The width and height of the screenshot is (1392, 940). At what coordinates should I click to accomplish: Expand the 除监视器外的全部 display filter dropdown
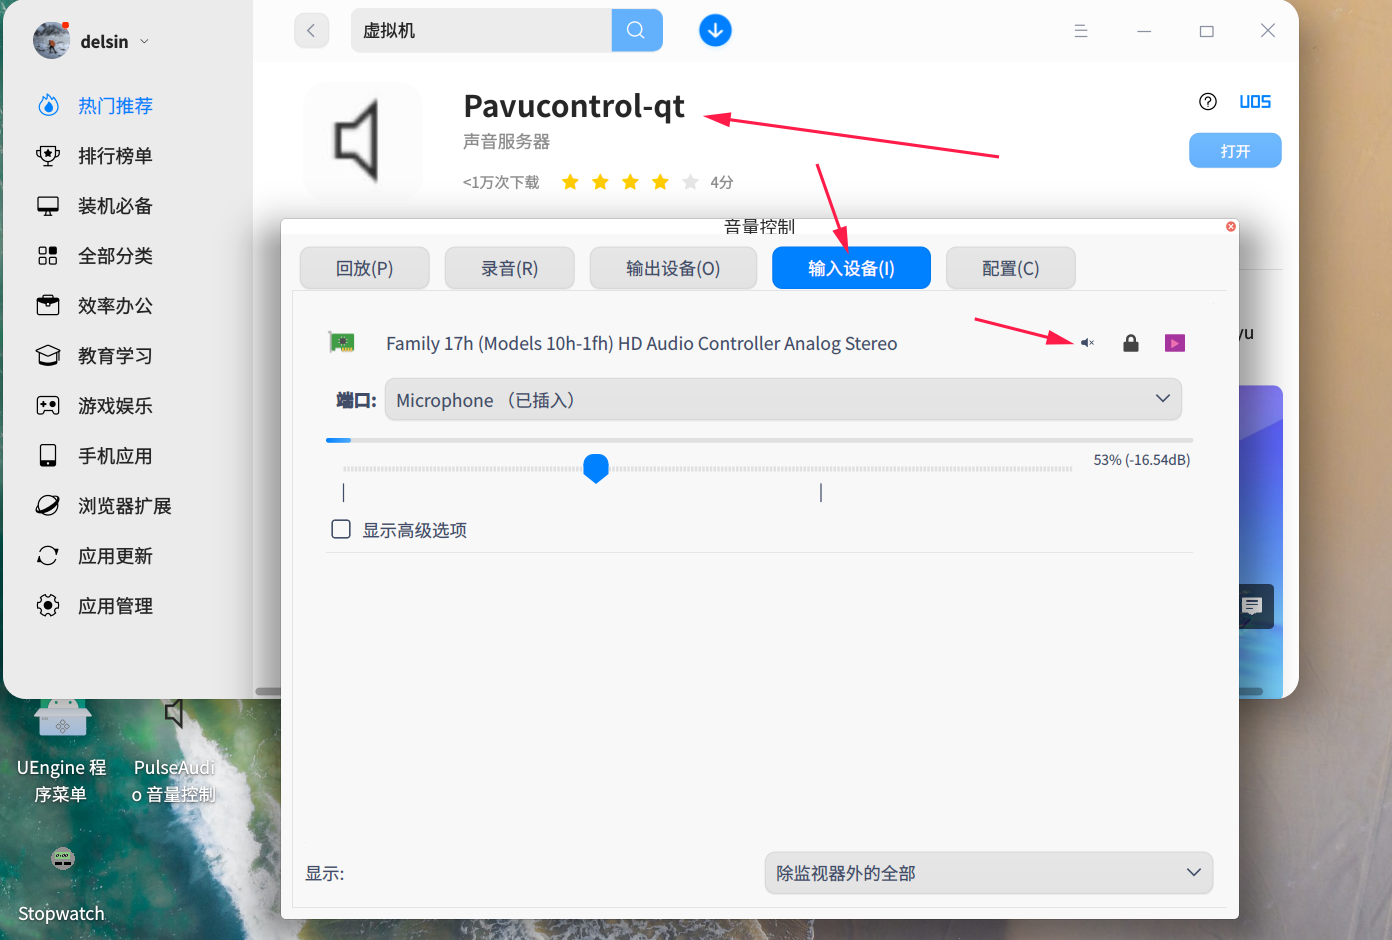[988, 872]
